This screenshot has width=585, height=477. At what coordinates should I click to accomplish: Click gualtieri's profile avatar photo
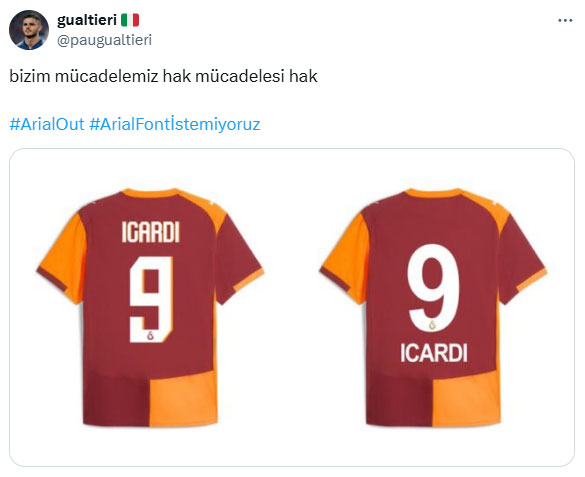[x=29, y=30]
